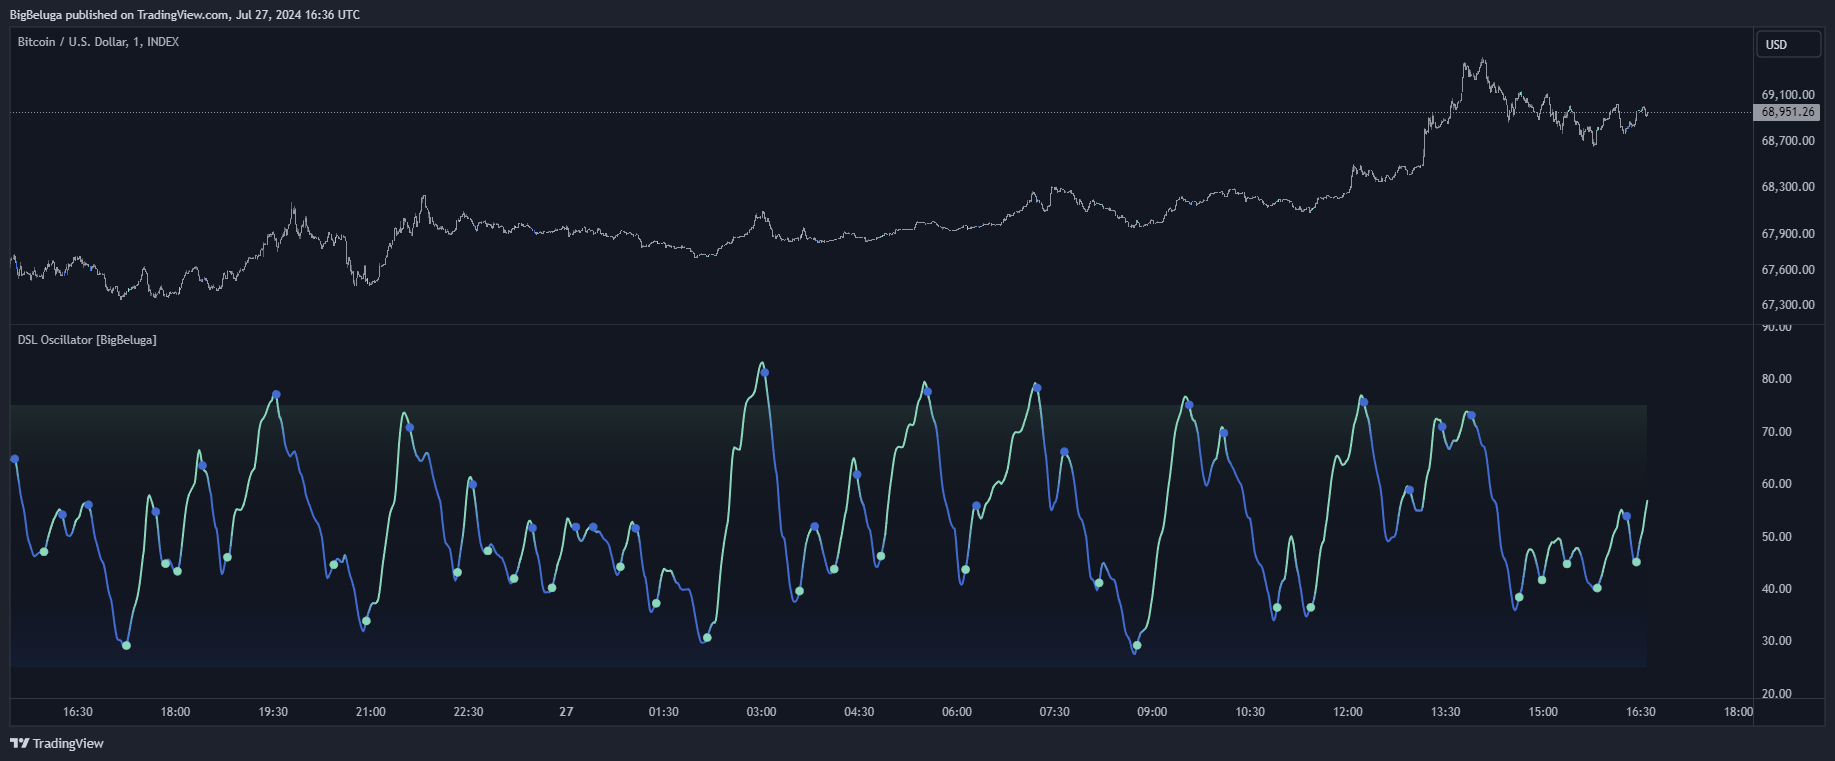
Task: Click the 20.00 oscillator scale label
Action: pyautogui.click(x=1777, y=694)
